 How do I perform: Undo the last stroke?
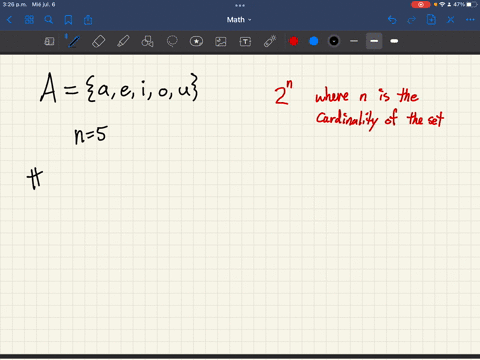(392, 20)
